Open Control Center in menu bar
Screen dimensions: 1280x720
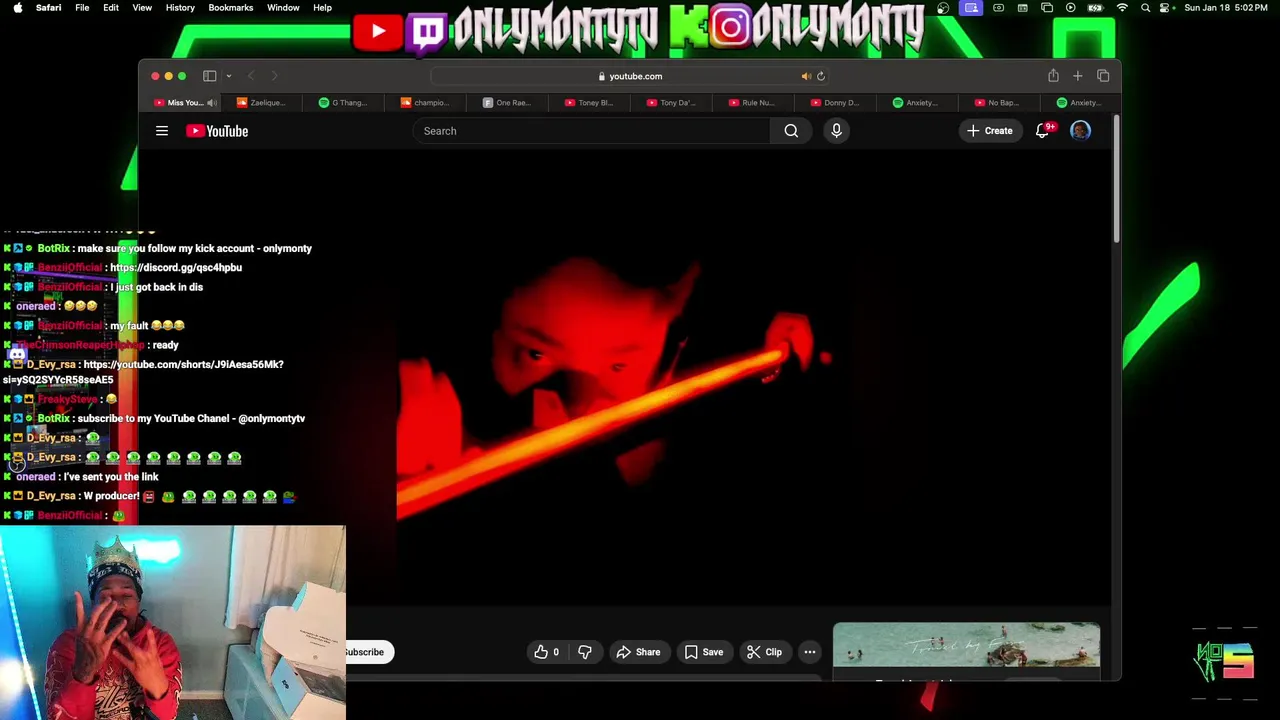1166,8
